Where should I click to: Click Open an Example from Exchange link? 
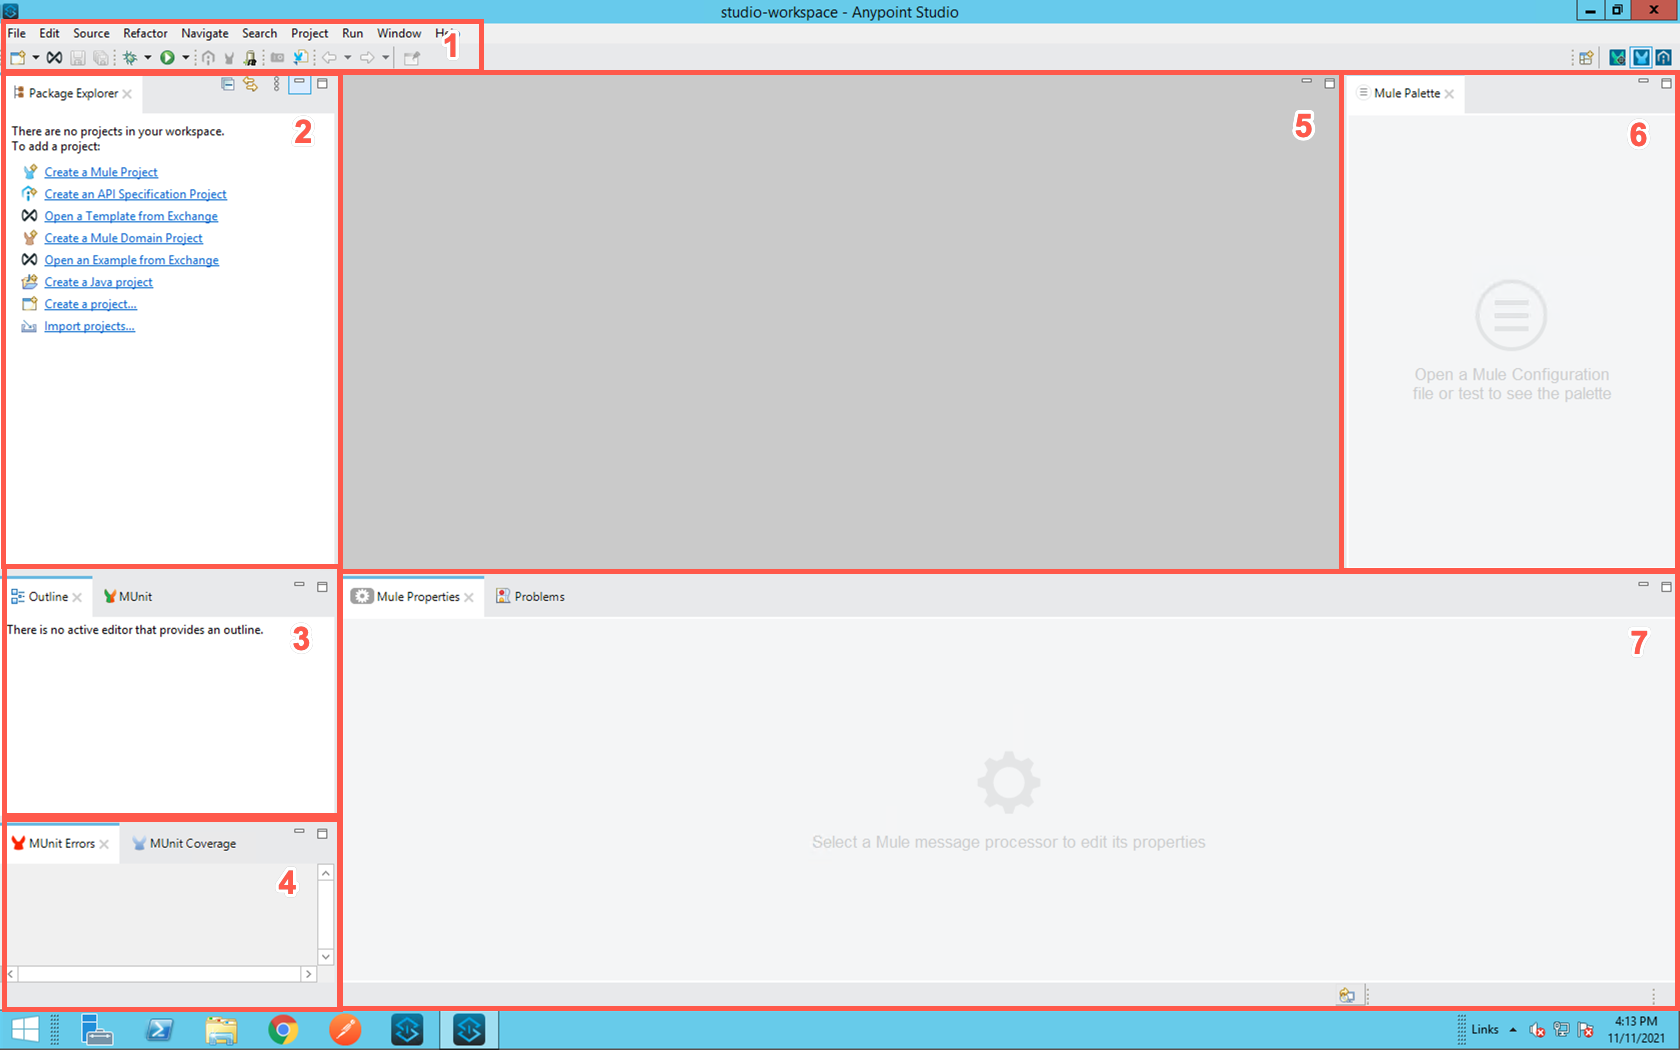click(131, 260)
